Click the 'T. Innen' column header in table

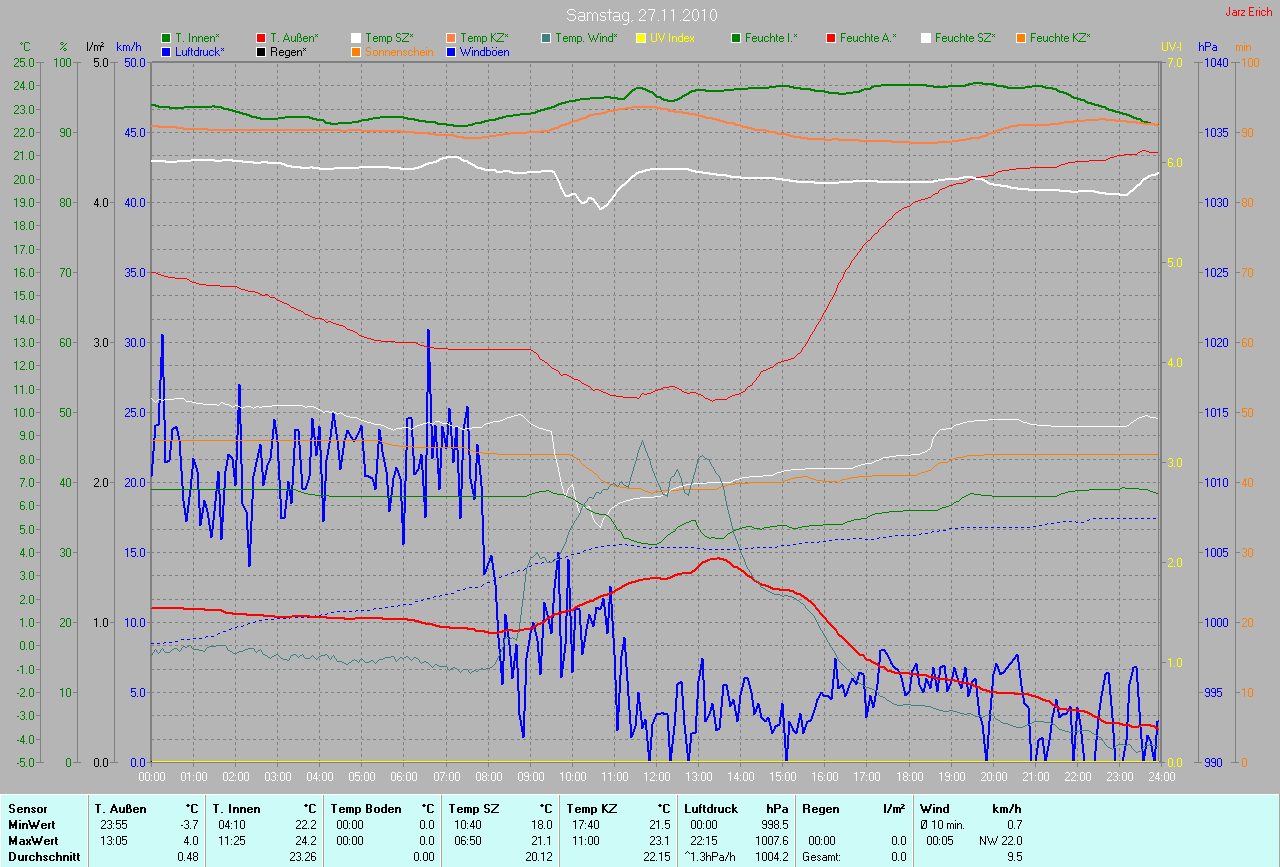pos(236,809)
